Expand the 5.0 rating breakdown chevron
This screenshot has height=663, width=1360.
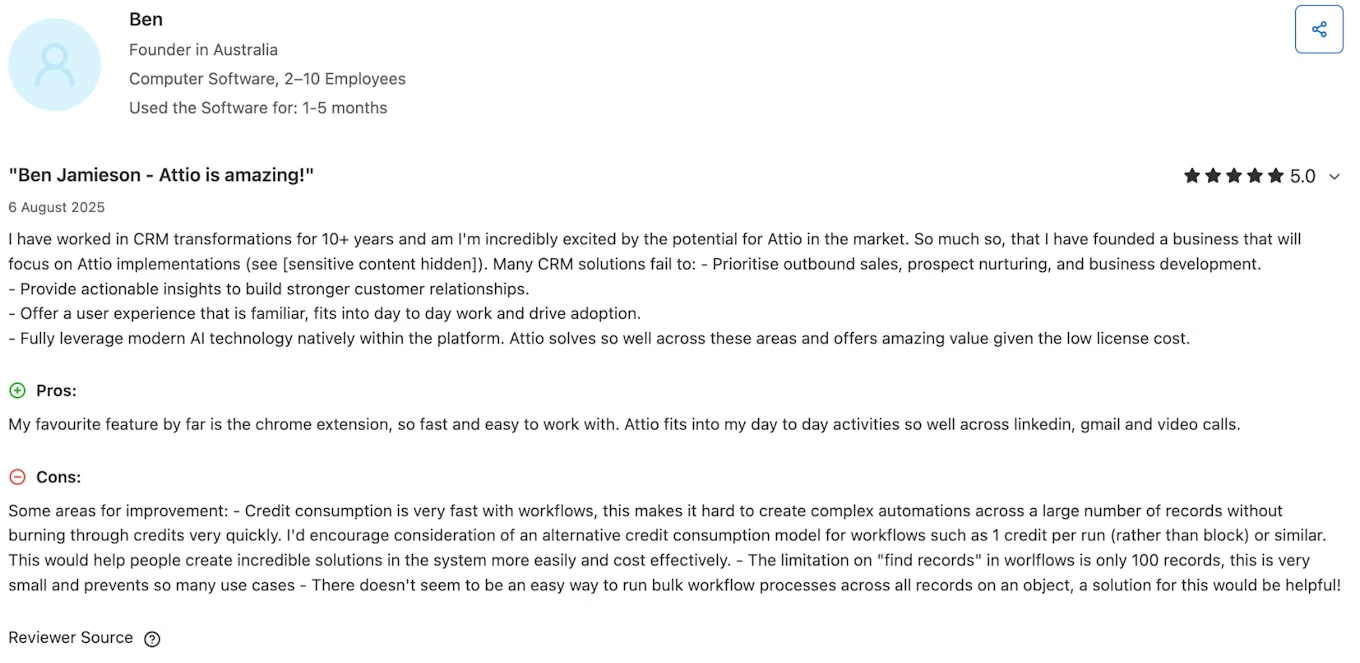click(x=1334, y=177)
